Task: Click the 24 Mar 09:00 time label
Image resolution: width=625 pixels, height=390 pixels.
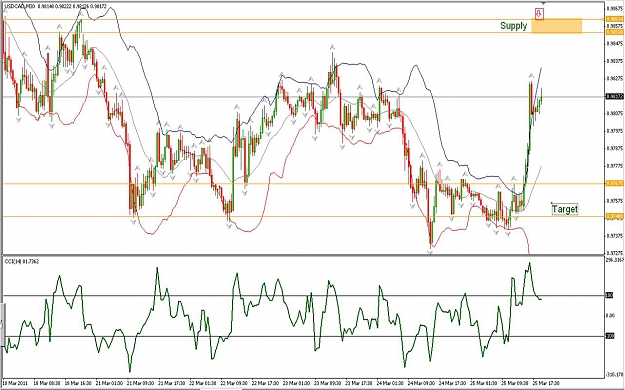Action: [421, 383]
